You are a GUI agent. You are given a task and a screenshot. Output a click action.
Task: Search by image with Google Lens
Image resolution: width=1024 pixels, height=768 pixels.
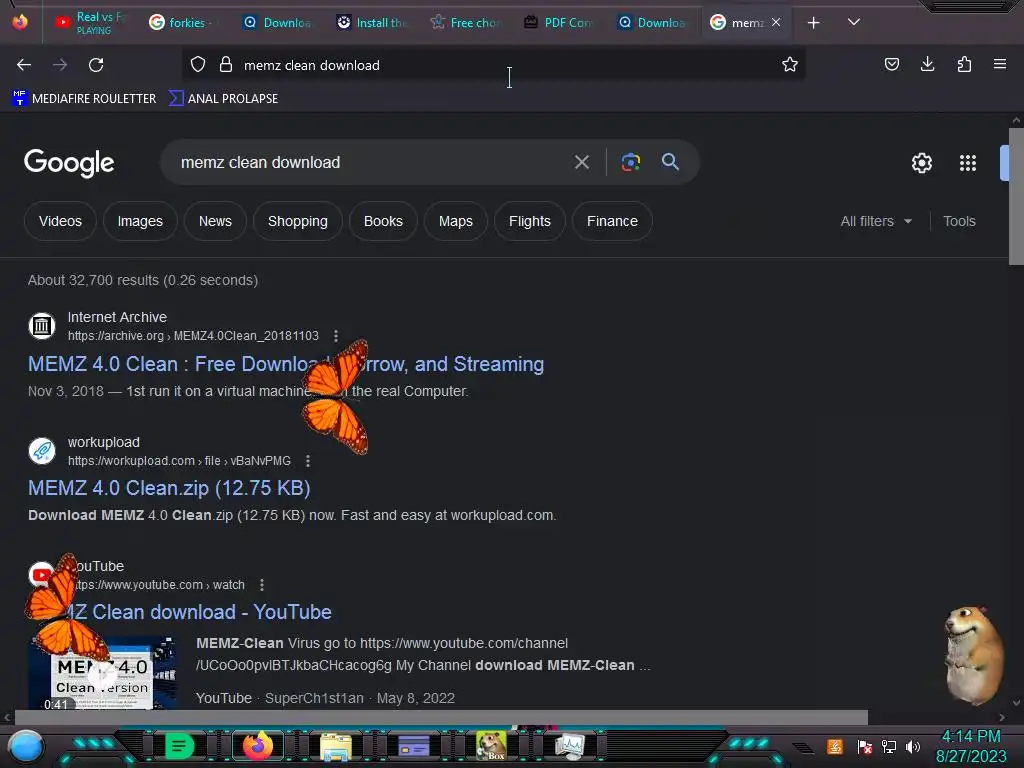(x=630, y=162)
